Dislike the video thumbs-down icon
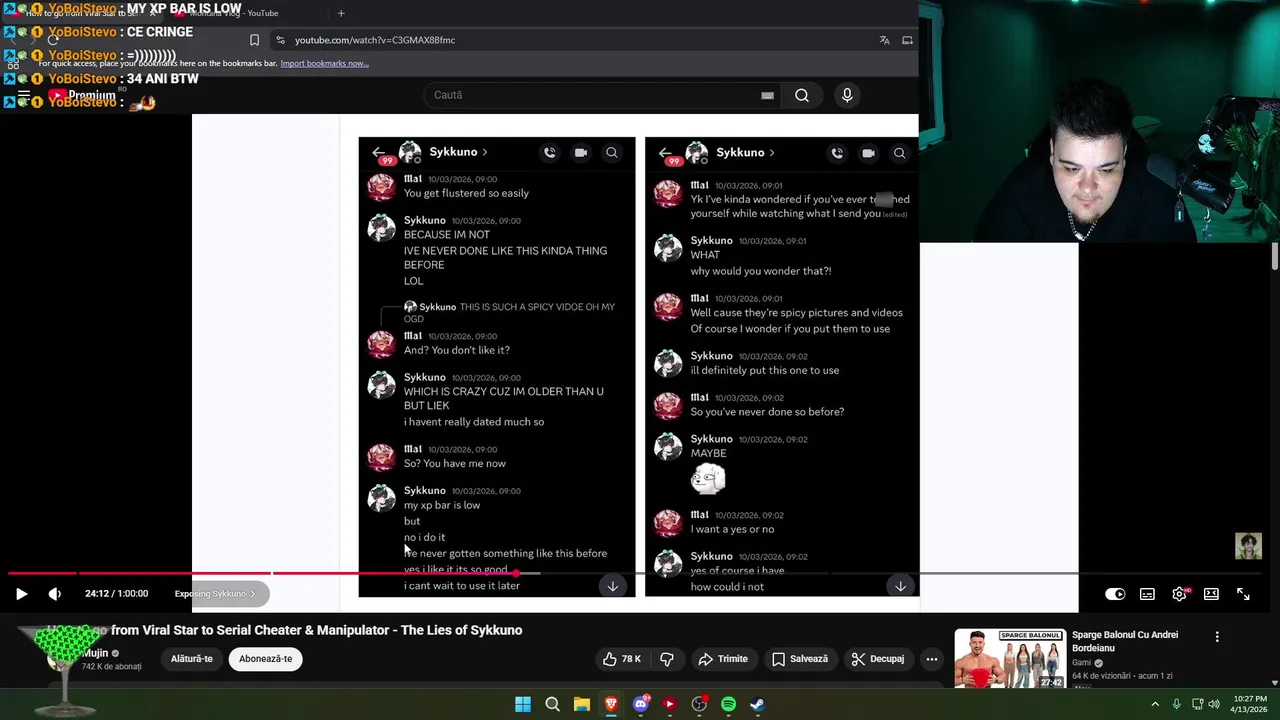 click(667, 659)
